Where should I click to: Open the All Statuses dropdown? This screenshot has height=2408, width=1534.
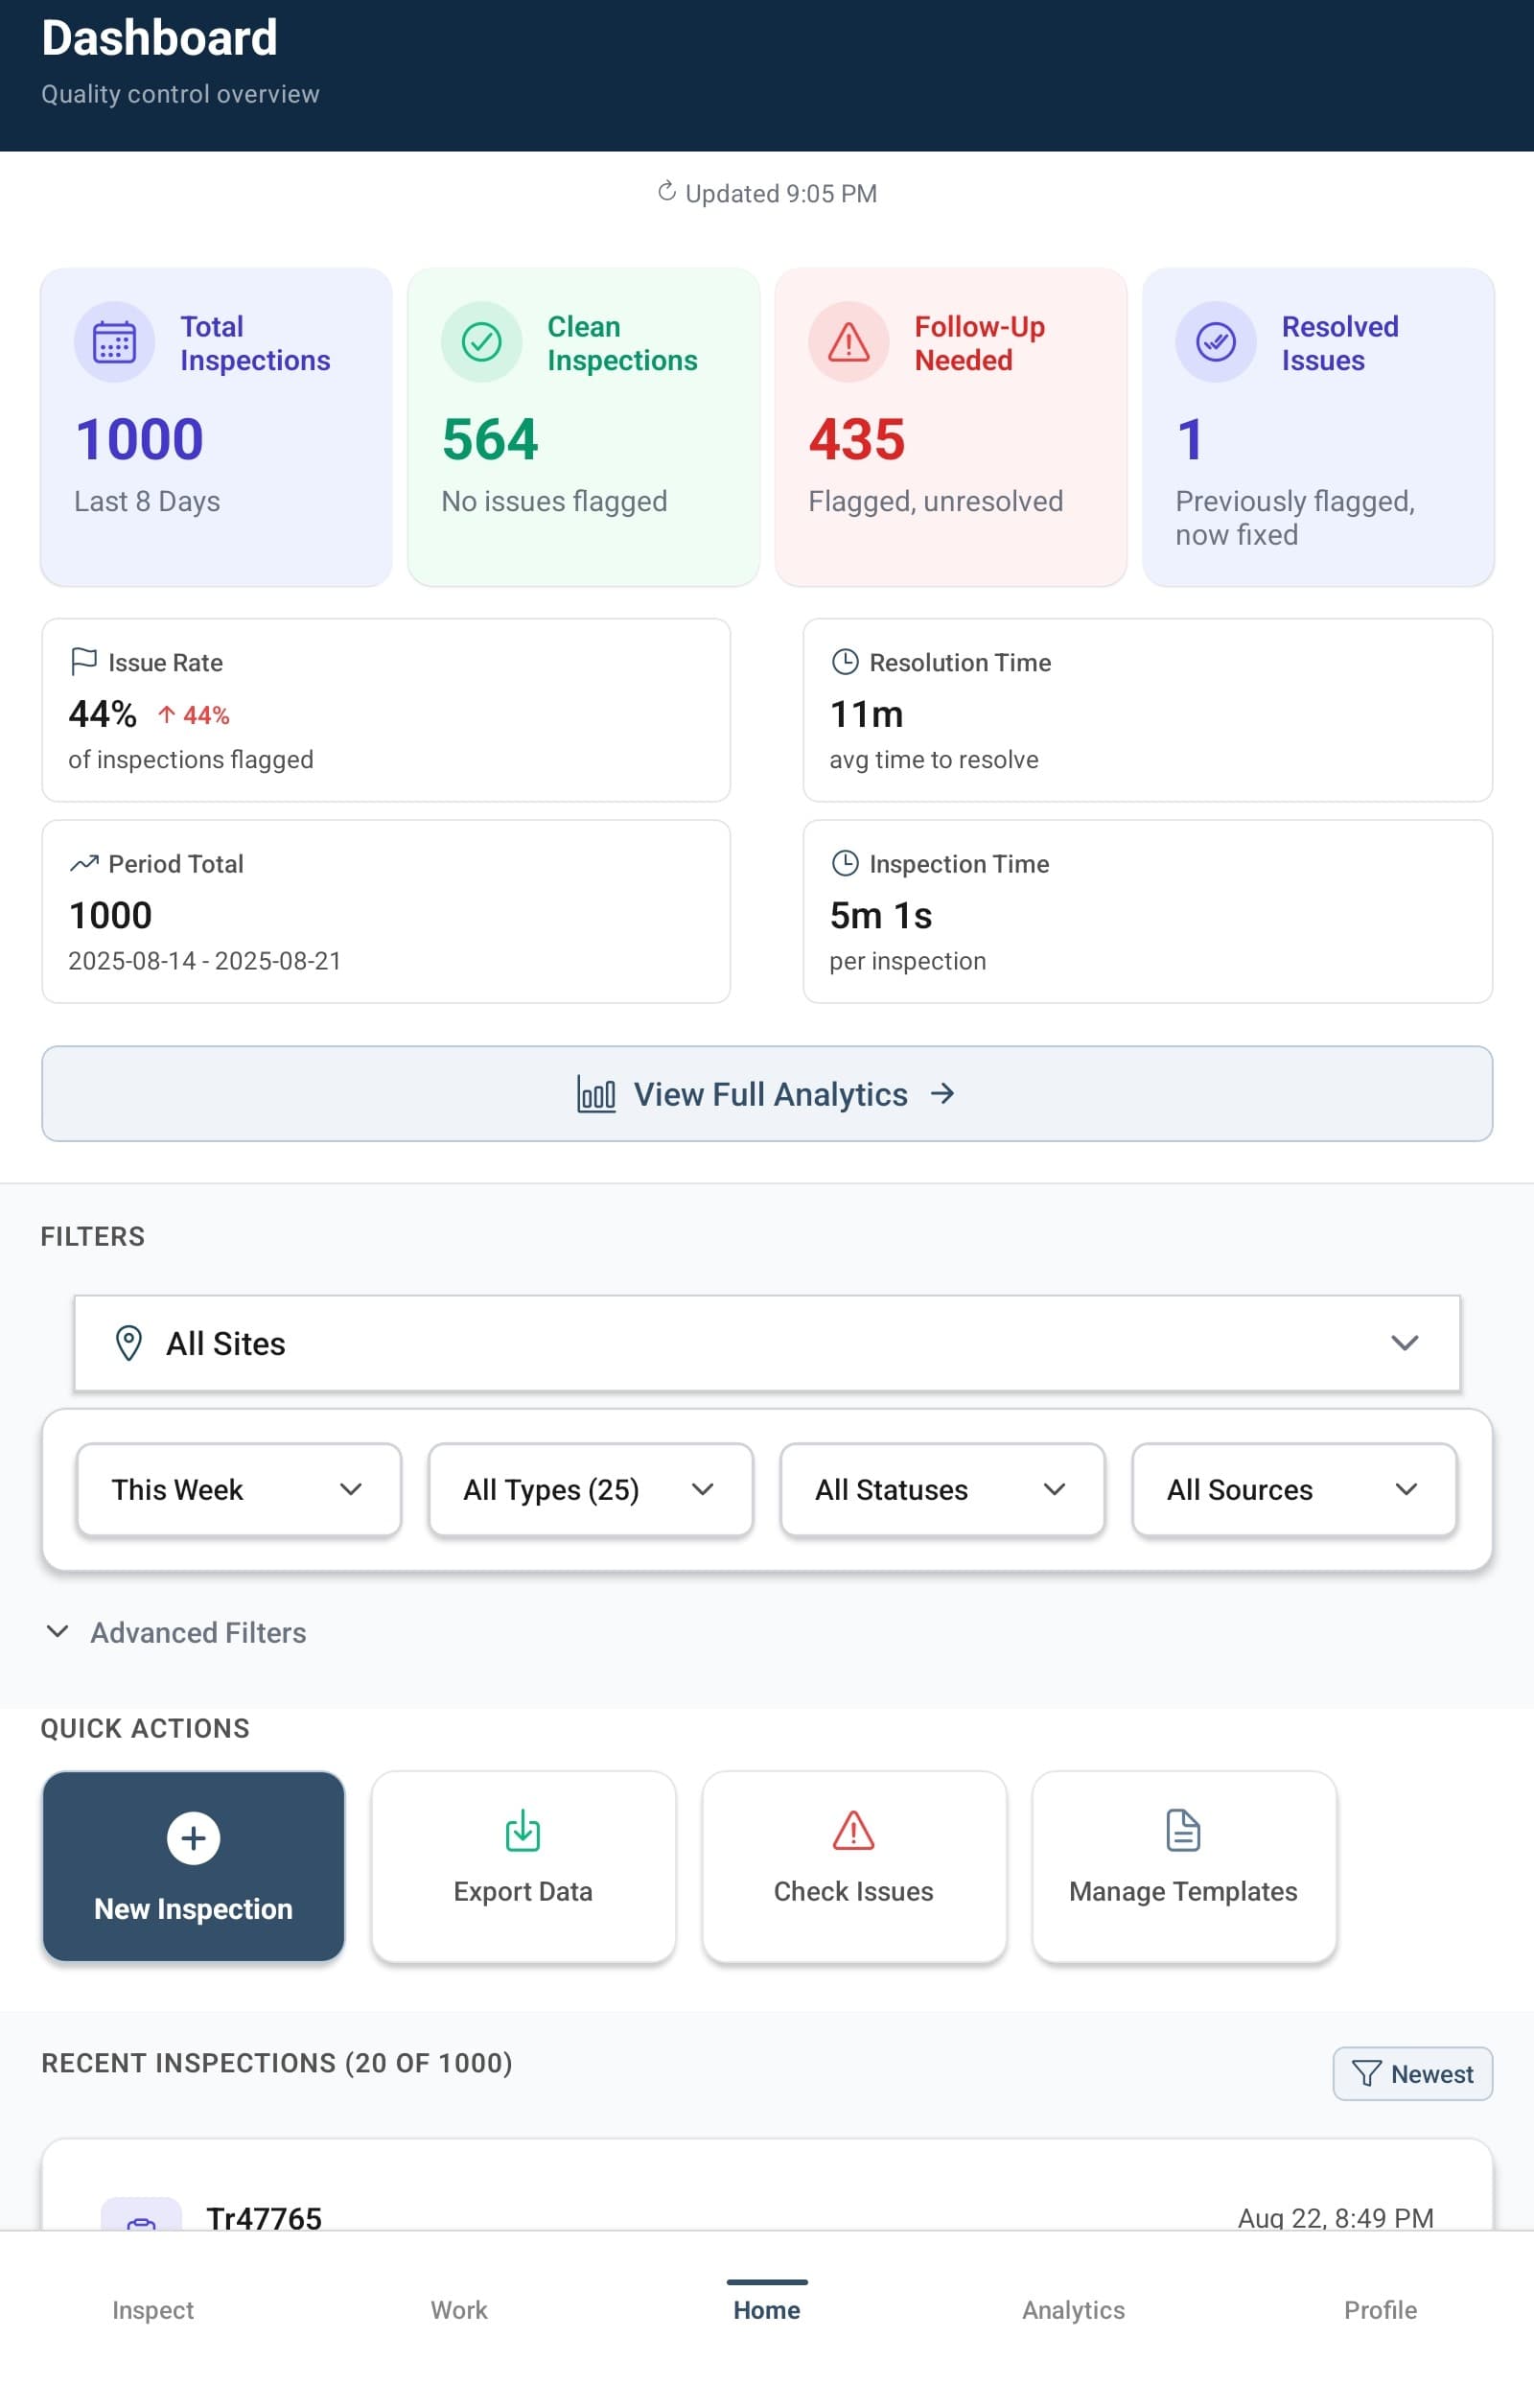pos(940,1489)
